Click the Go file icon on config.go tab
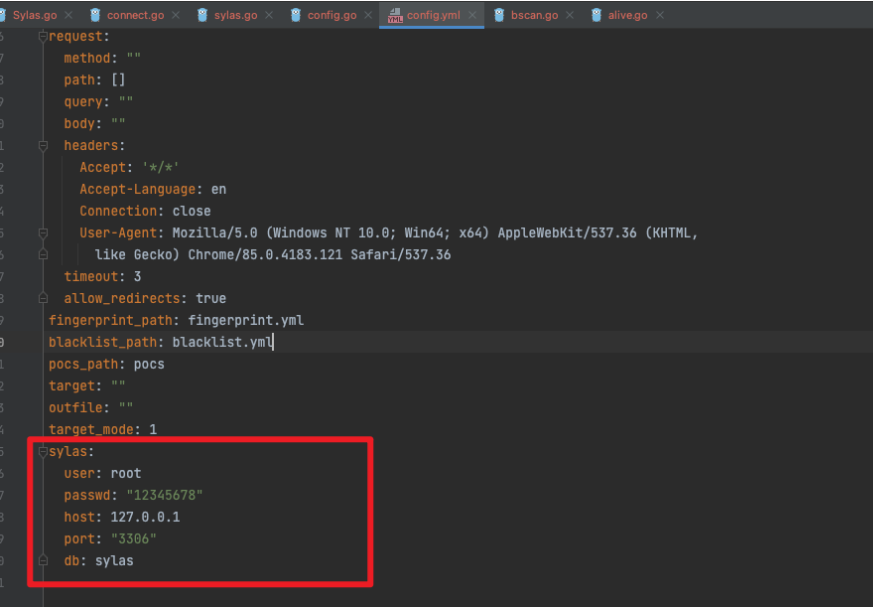873x607 pixels. pyautogui.click(x=296, y=15)
